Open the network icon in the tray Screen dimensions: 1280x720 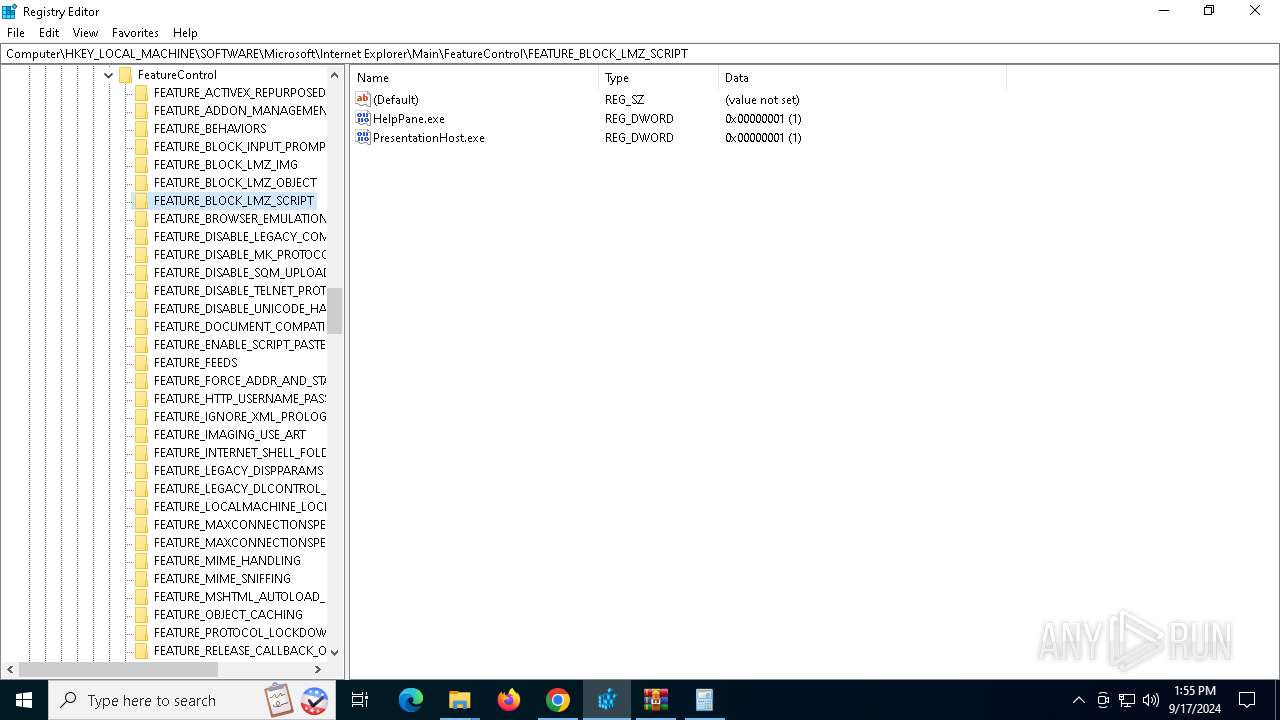1127,700
